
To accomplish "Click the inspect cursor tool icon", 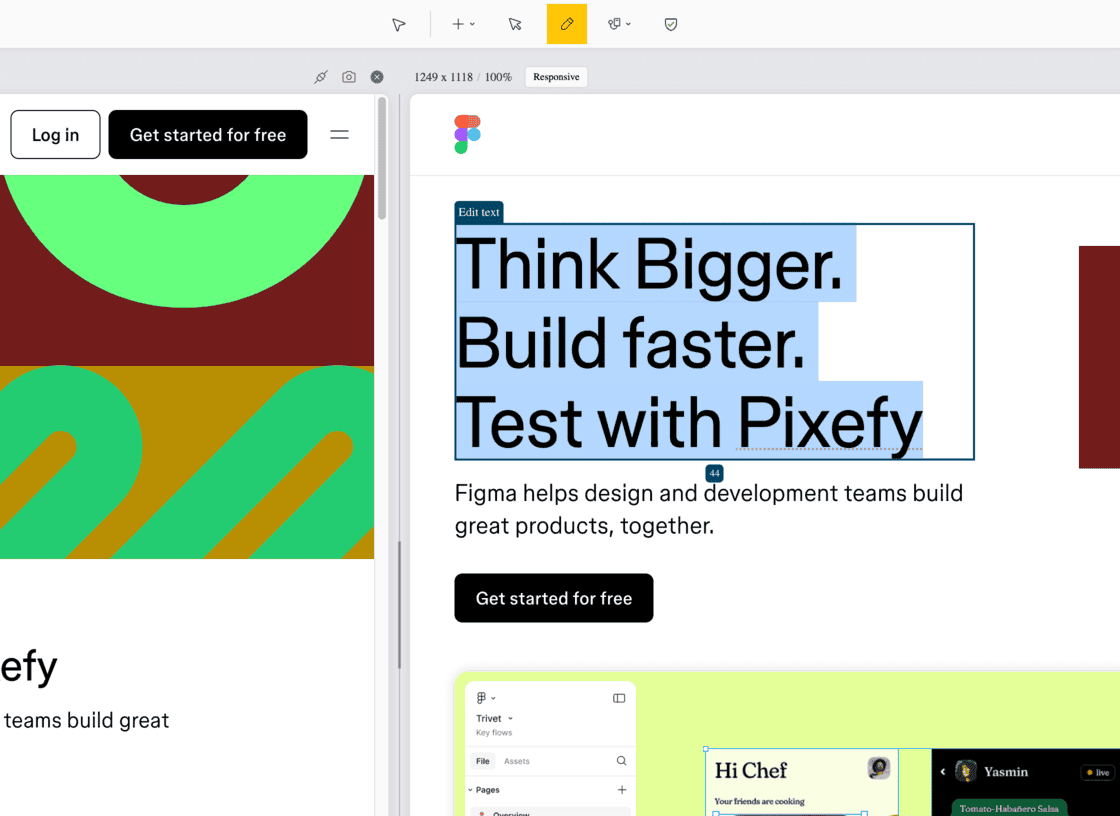I will click(x=515, y=24).
